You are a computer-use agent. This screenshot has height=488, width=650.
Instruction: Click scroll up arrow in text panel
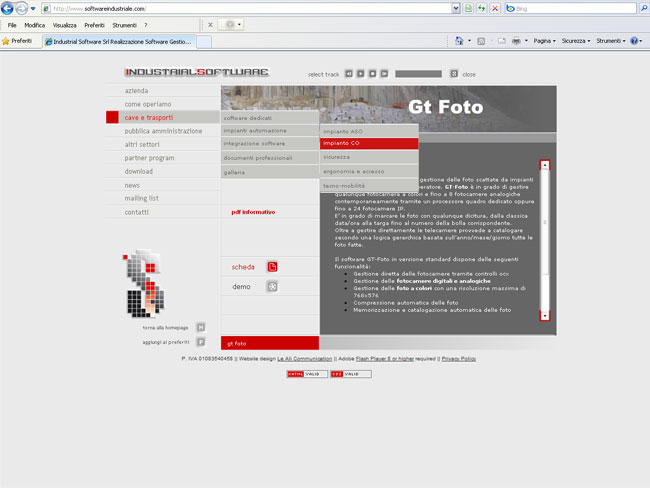[545, 165]
